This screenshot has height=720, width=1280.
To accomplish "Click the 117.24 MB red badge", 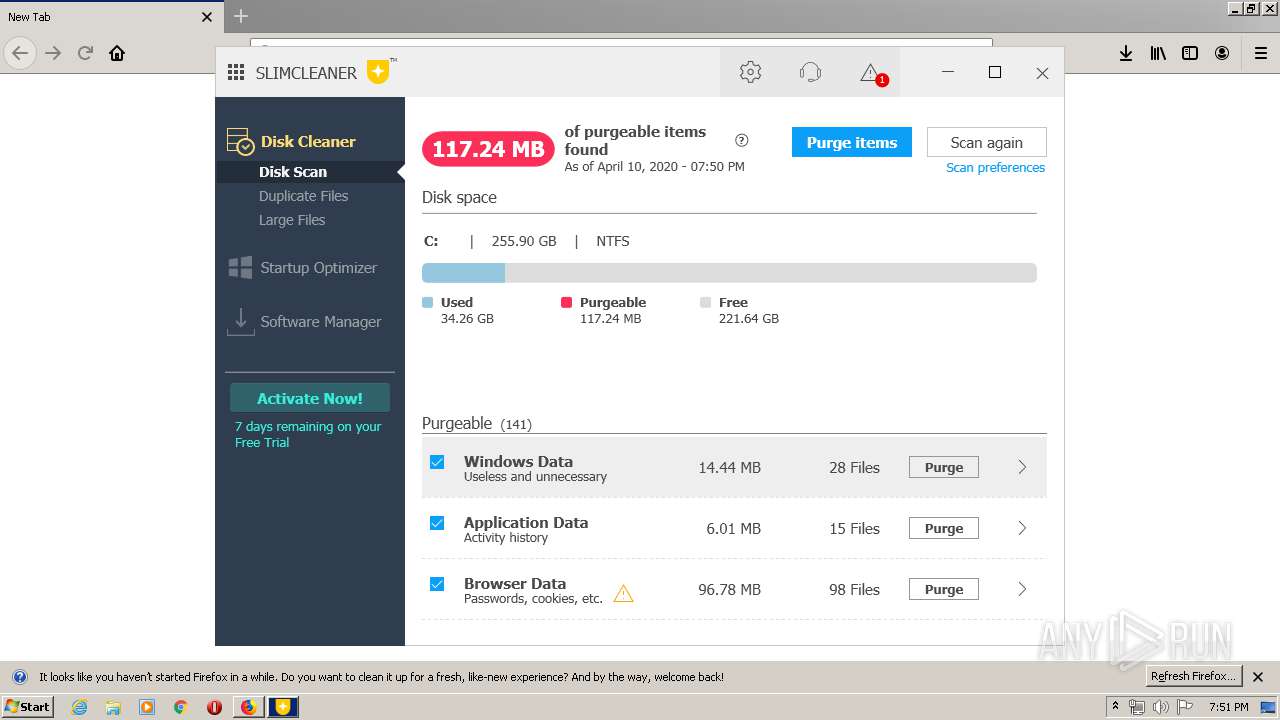I will point(488,149).
